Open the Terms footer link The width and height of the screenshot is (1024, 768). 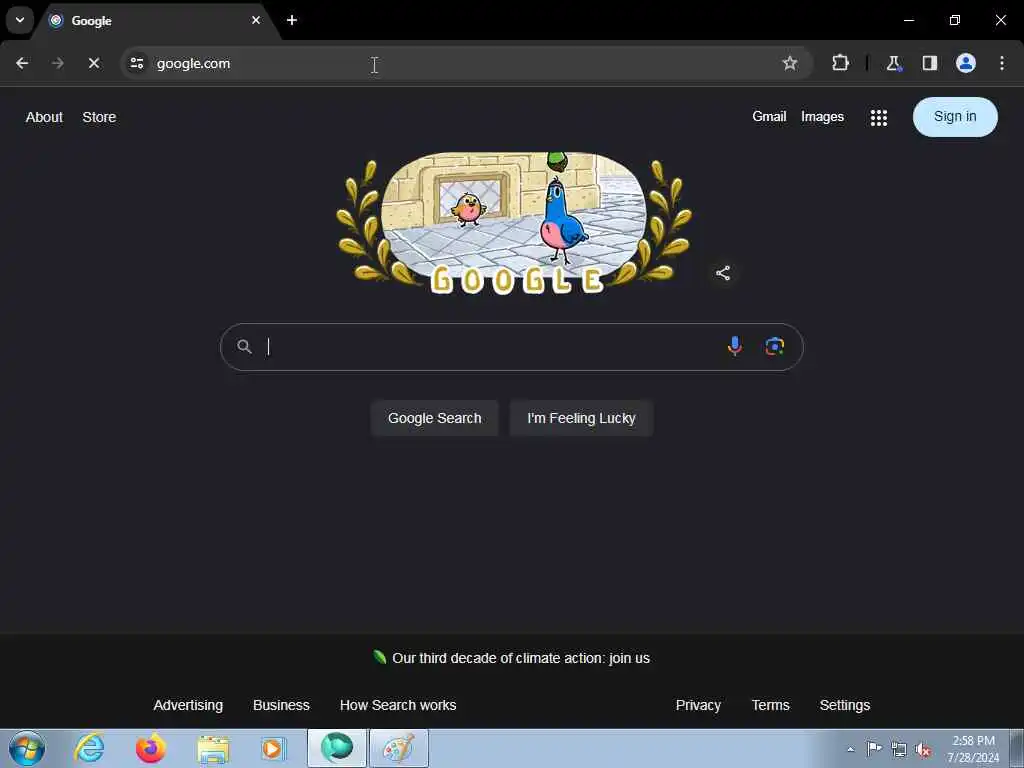pos(771,705)
